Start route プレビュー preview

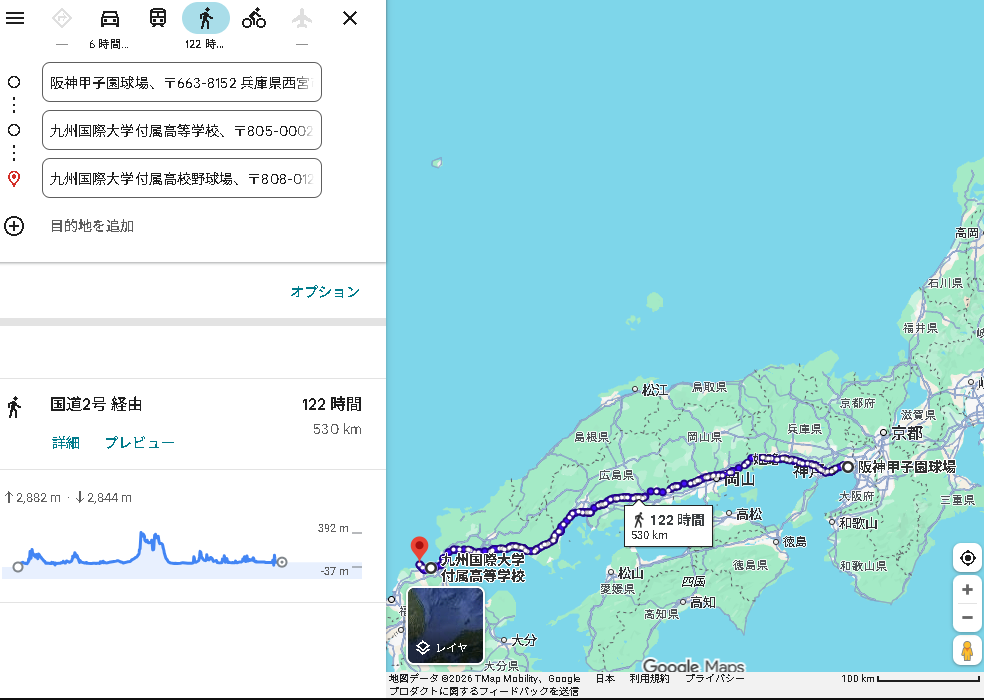point(140,443)
